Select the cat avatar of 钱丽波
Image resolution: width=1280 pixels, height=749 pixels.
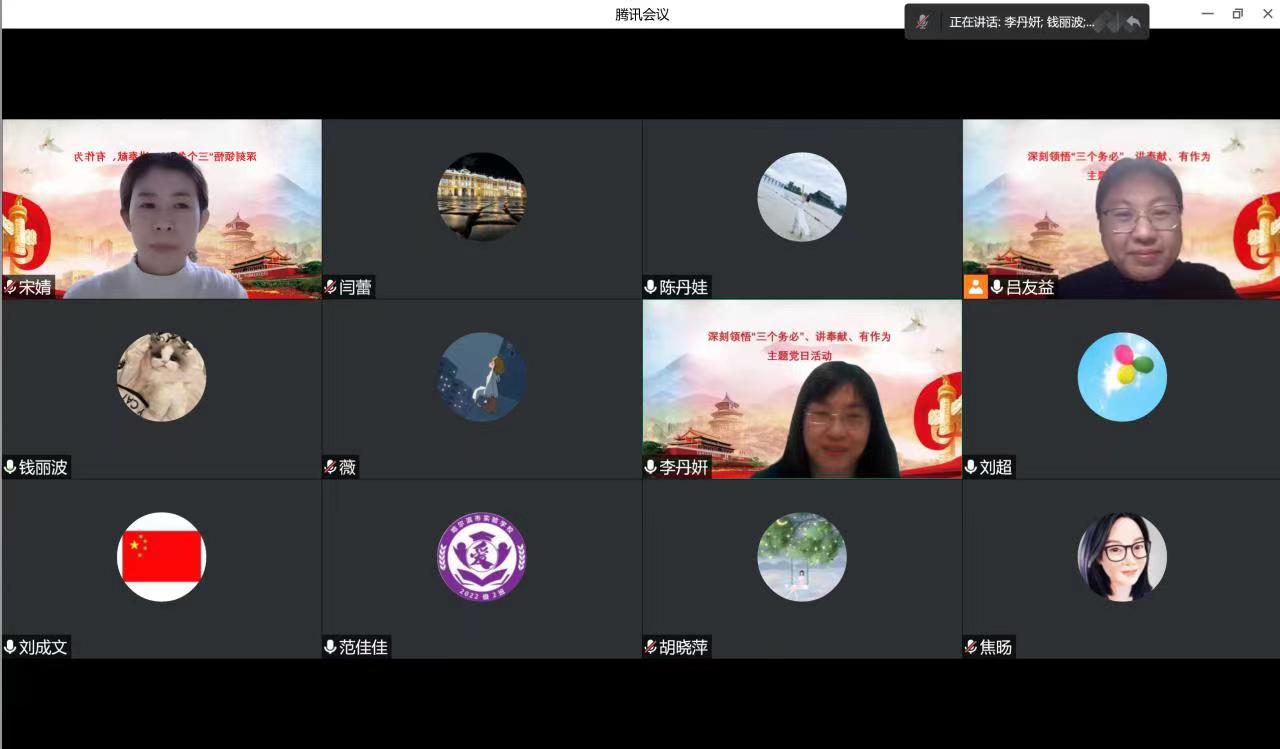[162, 377]
